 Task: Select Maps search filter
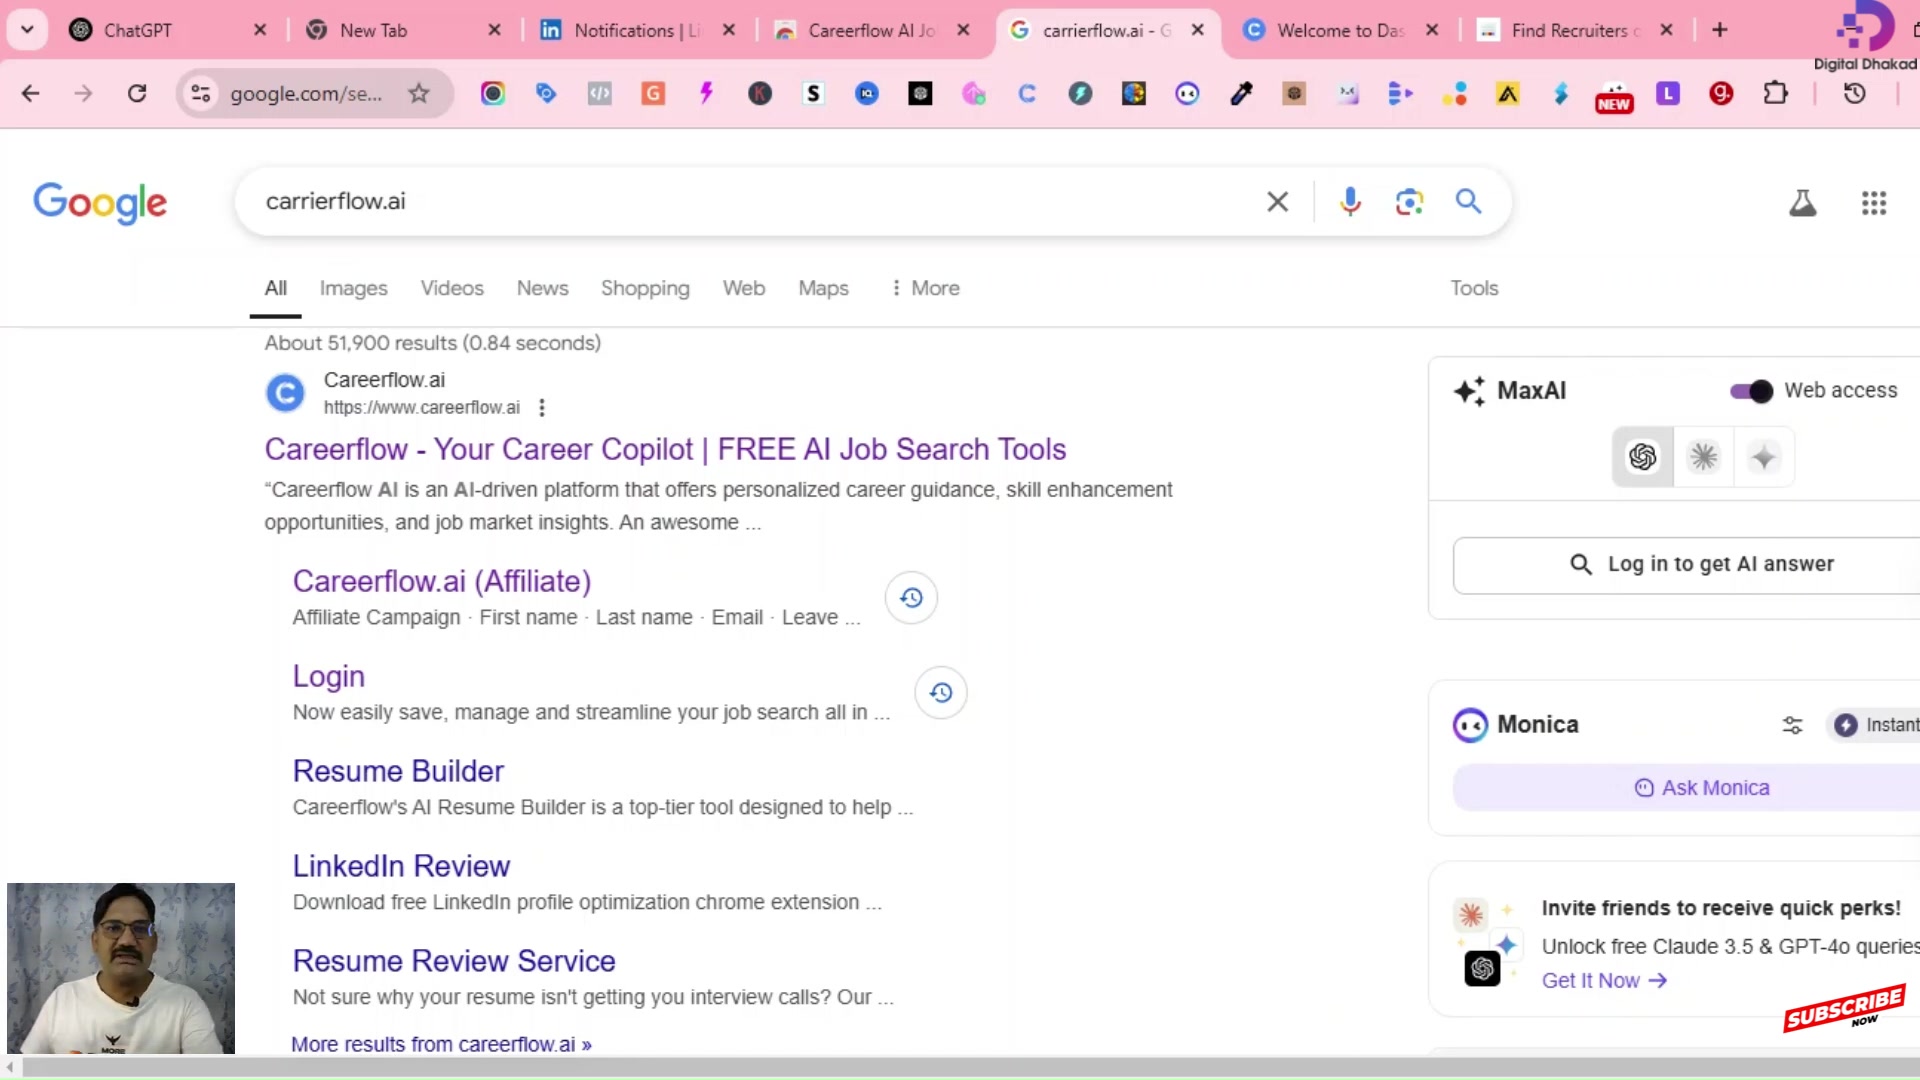tap(823, 288)
